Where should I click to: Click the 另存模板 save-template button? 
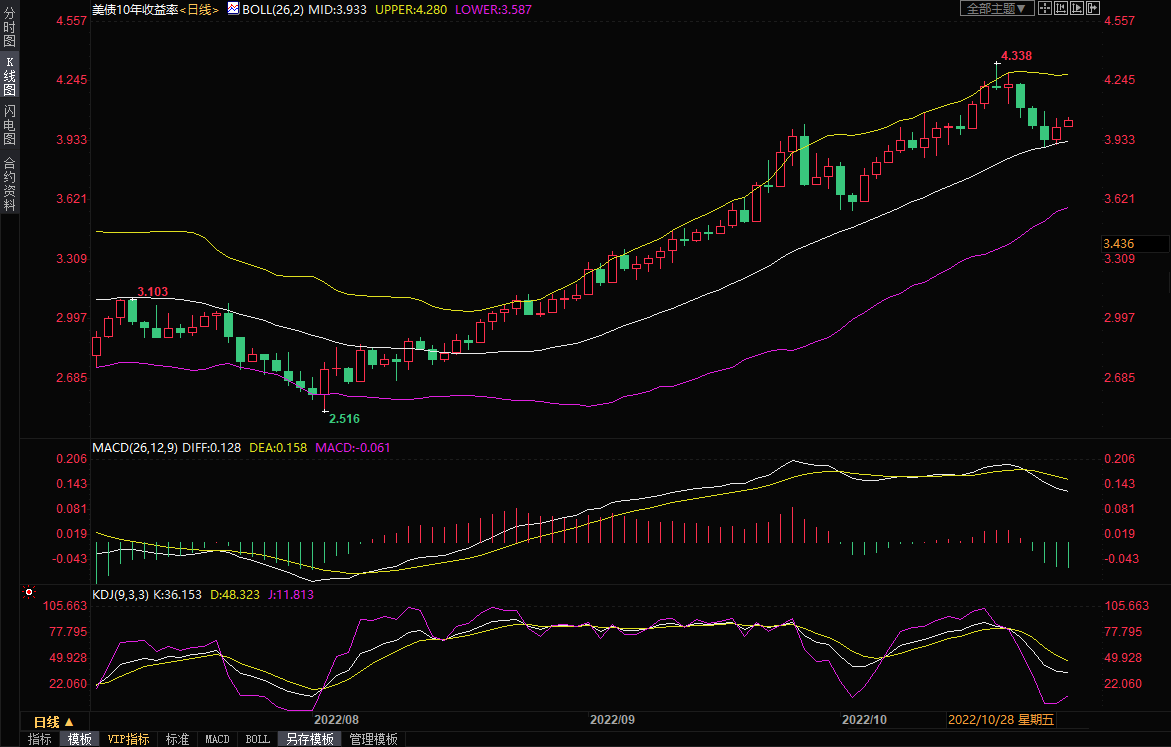pyautogui.click(x=310, y=739)
